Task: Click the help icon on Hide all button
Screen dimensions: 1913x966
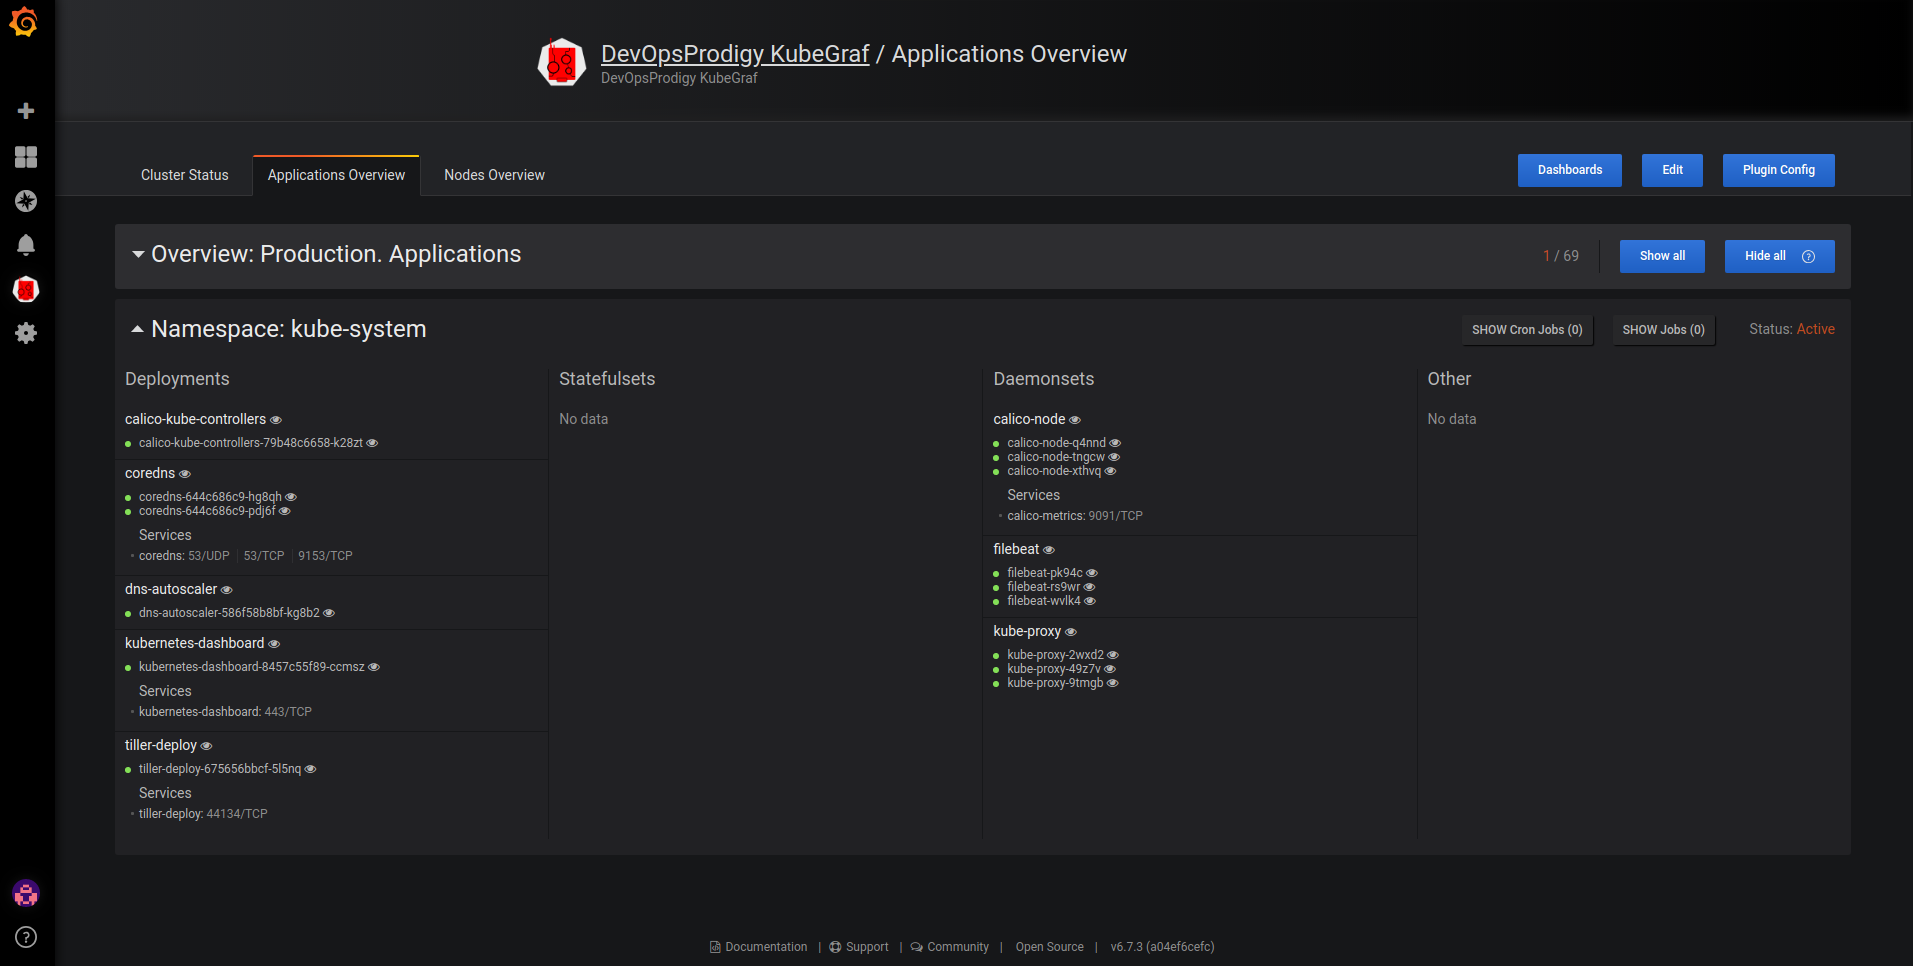Action: tap(1808, 257)
